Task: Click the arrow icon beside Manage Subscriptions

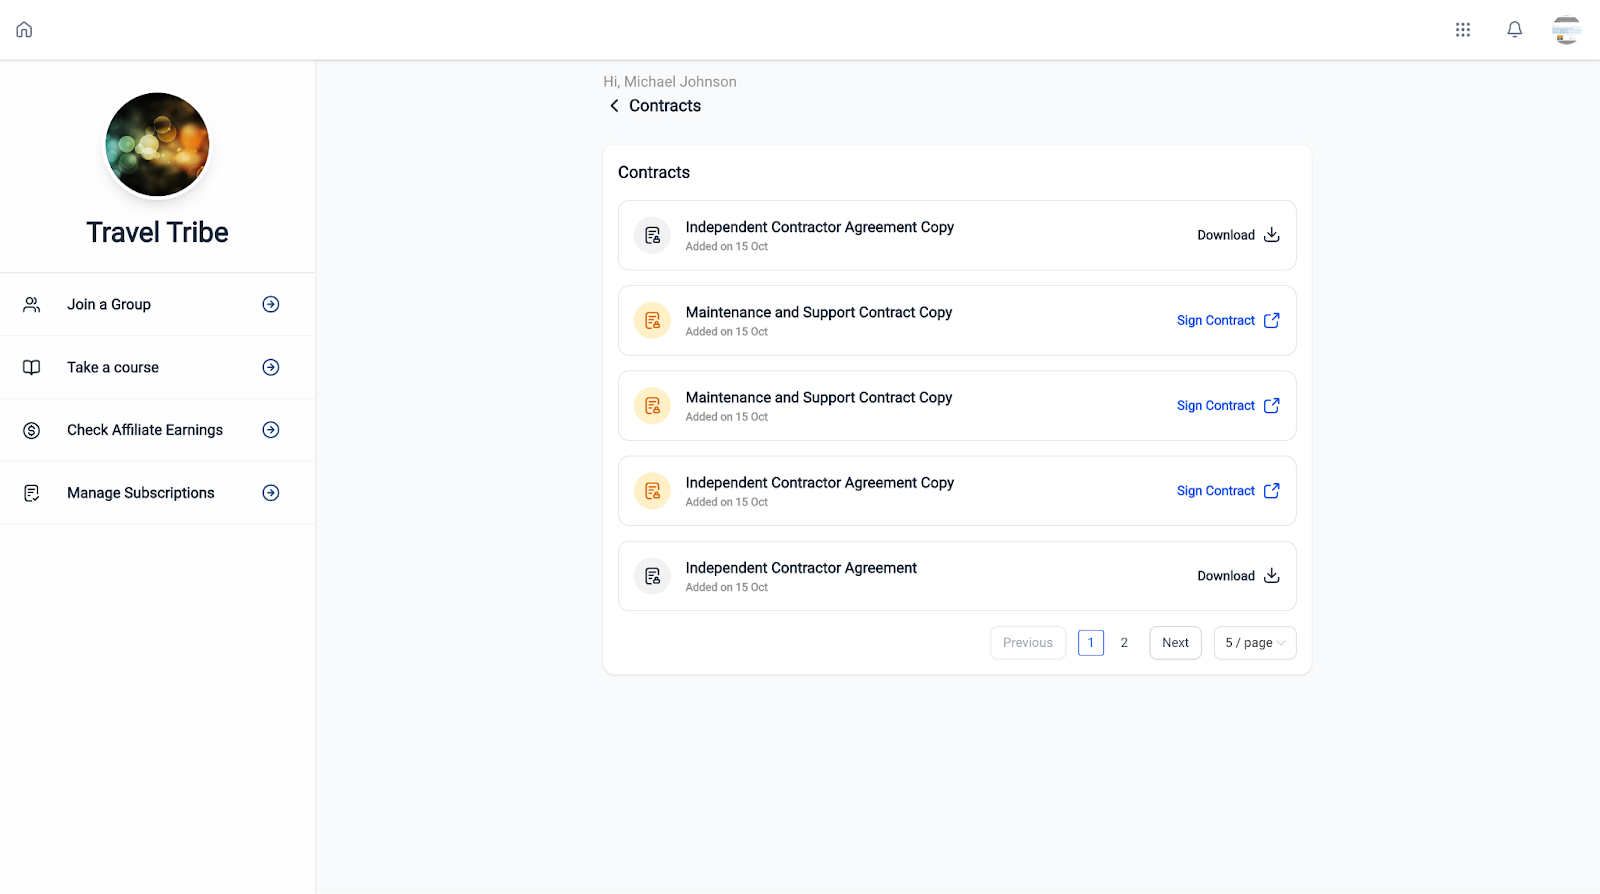Action: pos(271,493)
